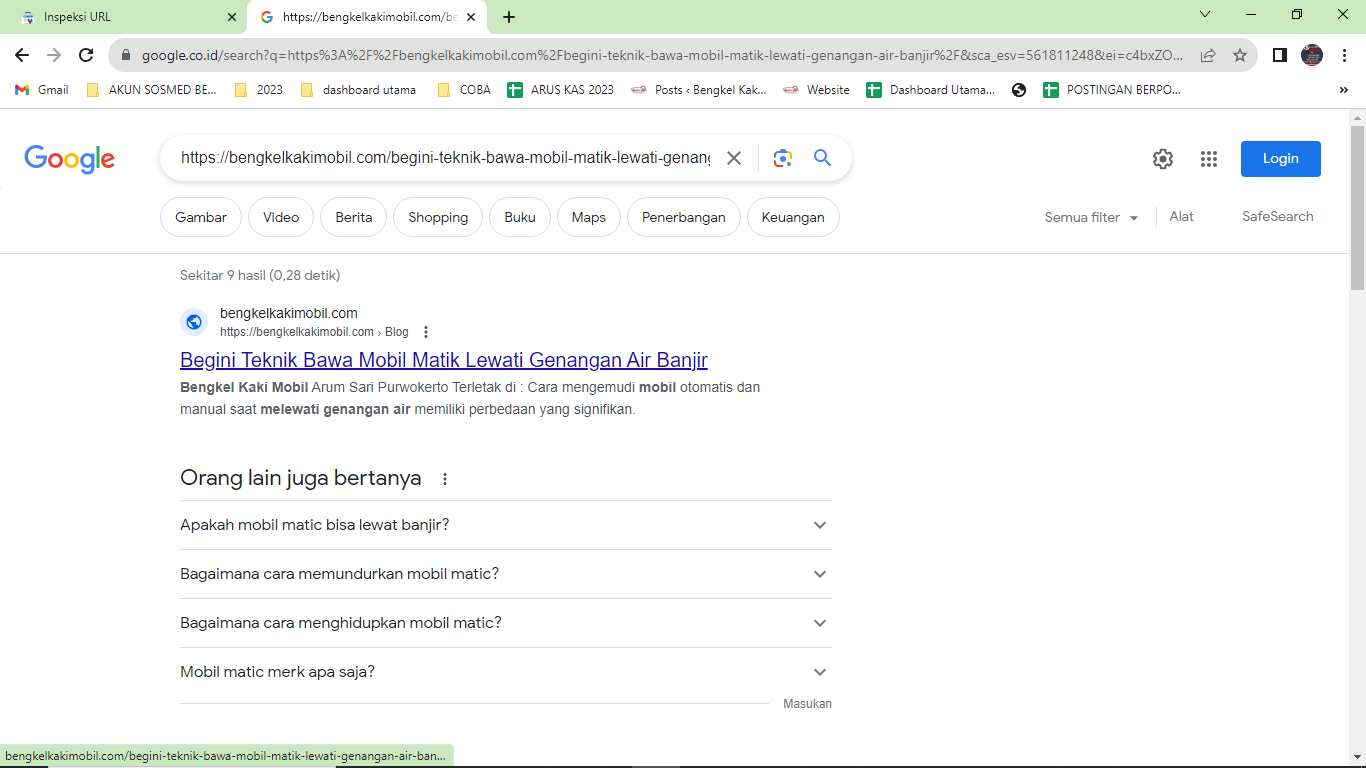Open 'Begini Teknik Bawa Mobil Matik' result
1366x768 pixels.
(x=444, y=360)
